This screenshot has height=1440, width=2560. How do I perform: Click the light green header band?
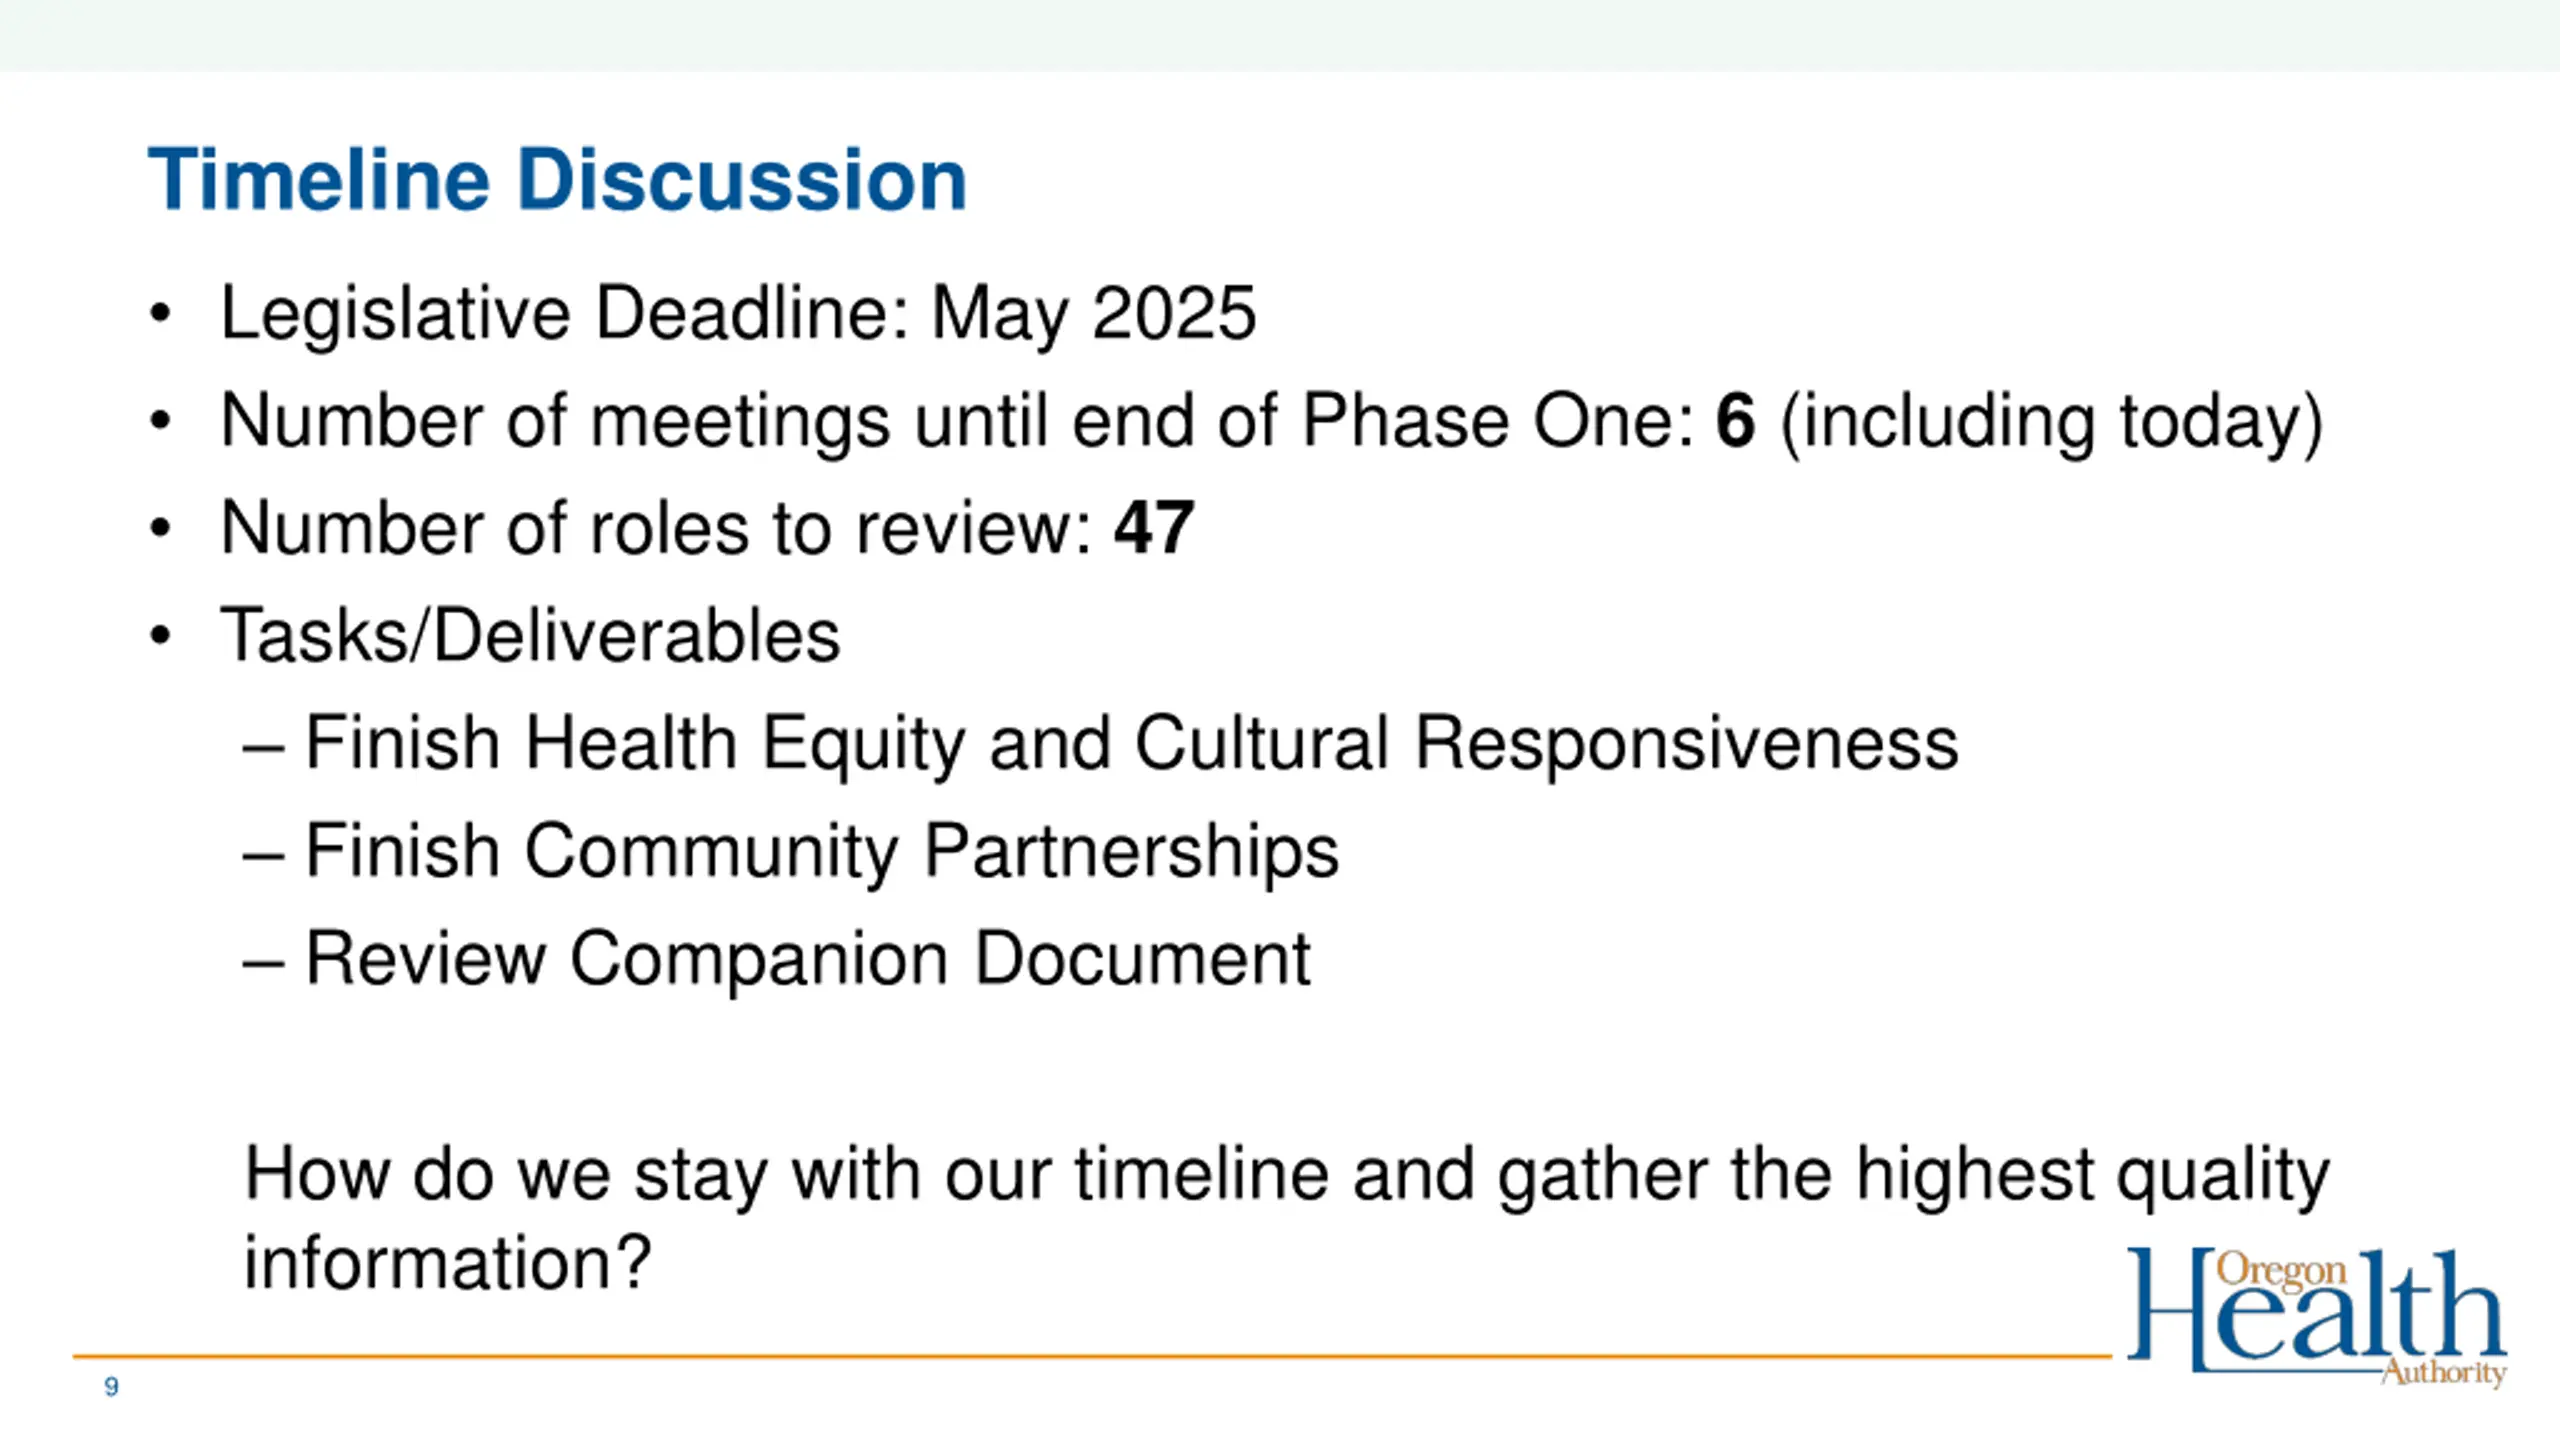point(1280,35)
